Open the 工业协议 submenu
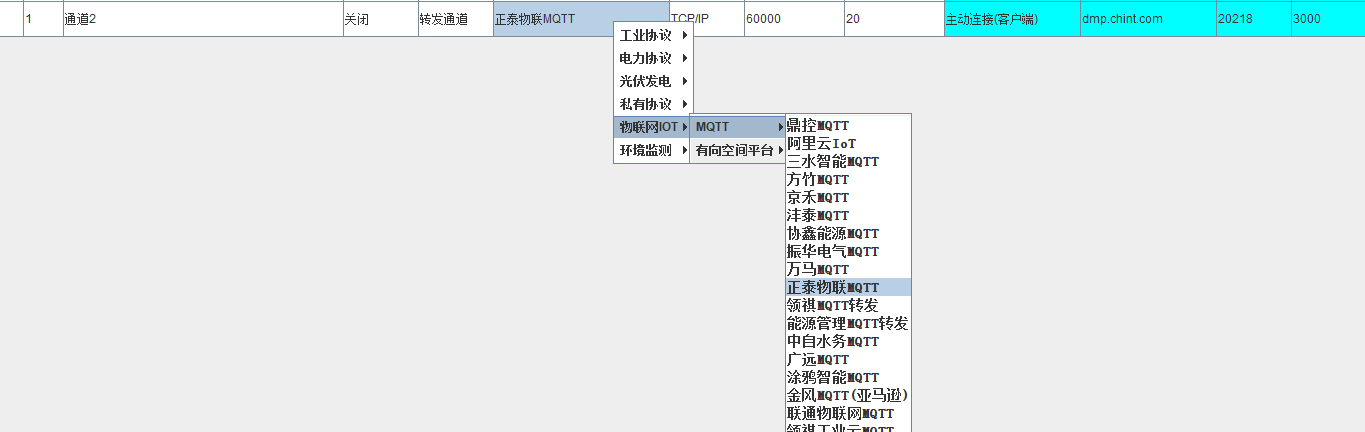1365x432 pixels. [x=653, y=35]
